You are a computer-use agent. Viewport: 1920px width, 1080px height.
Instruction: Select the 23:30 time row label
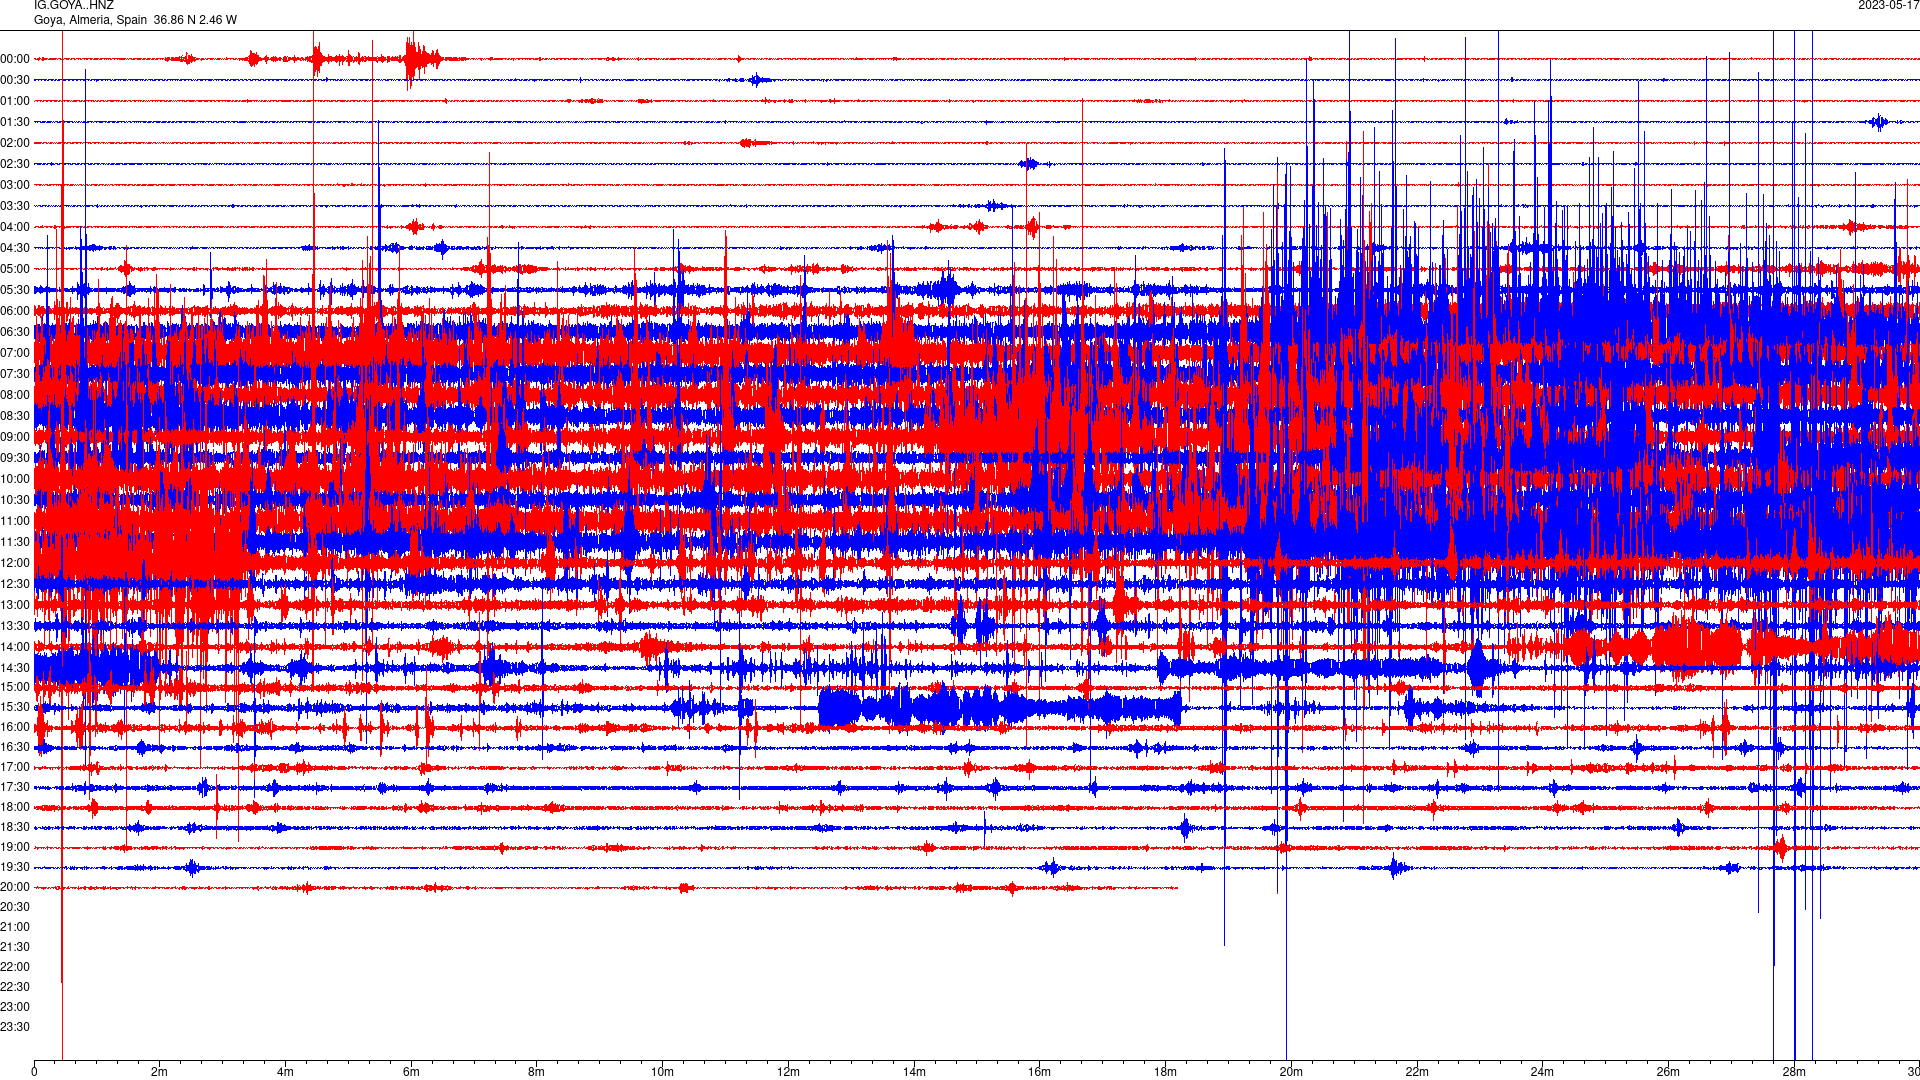coord(15,1027)
